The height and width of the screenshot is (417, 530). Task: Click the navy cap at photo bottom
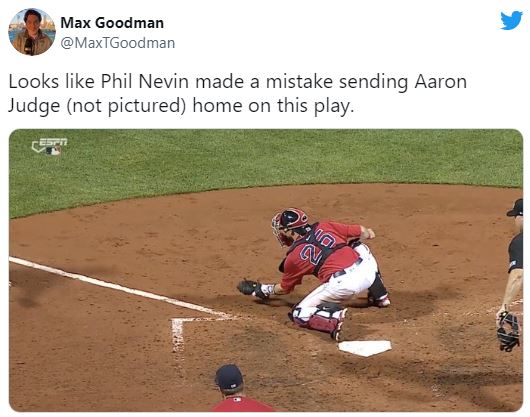229,377
